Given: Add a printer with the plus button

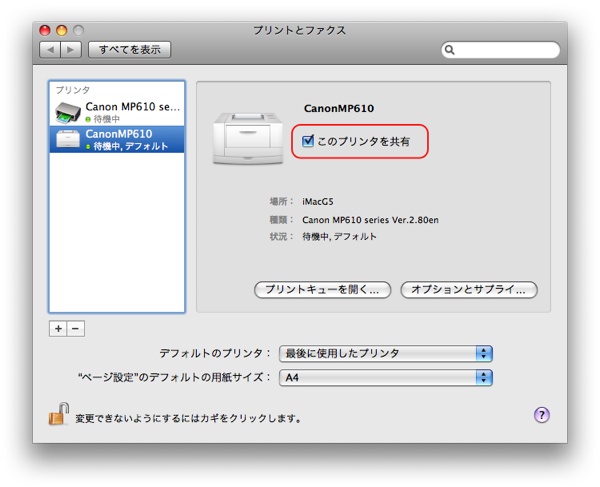Looking at the screenshot, I should [x=58, y=329].
